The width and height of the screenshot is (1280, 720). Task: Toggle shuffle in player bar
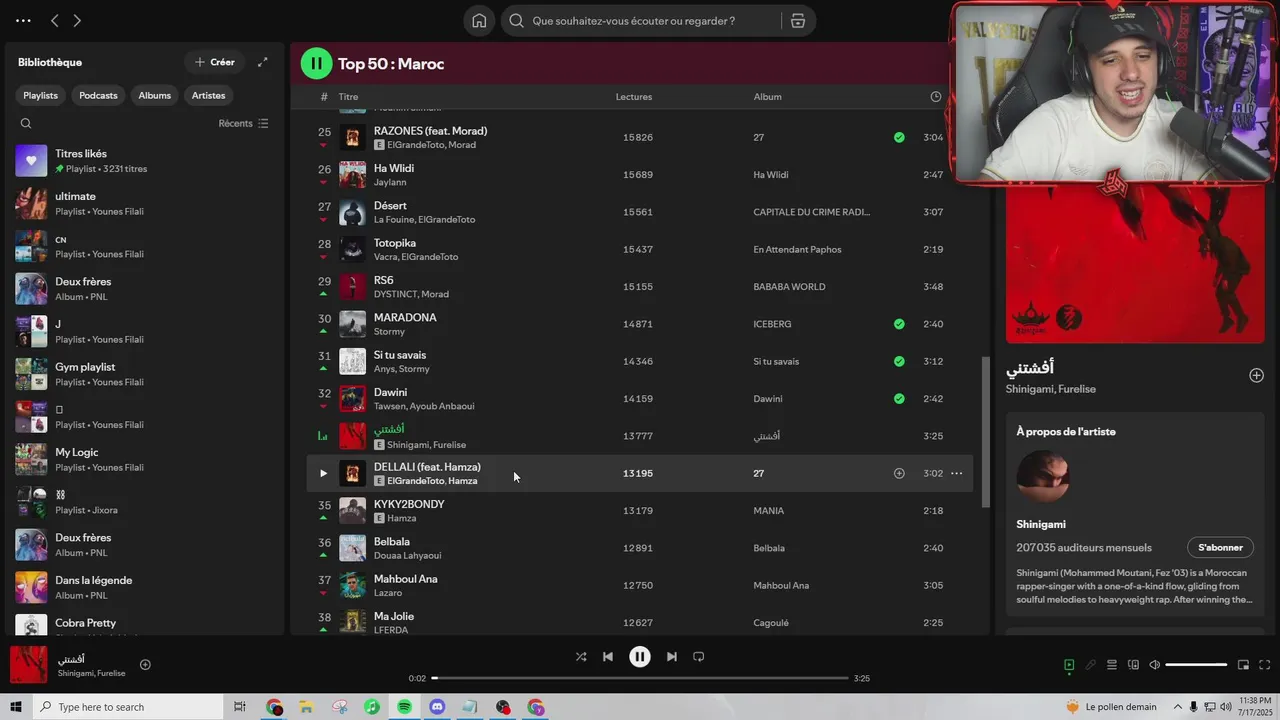[x=581, y=657]
